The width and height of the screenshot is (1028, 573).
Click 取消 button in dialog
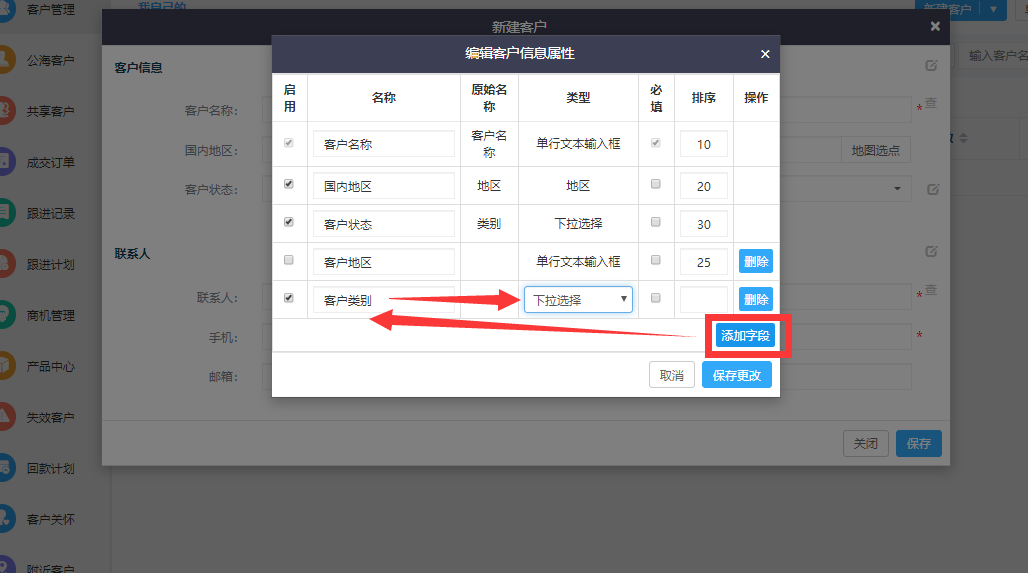coord(672,376)
